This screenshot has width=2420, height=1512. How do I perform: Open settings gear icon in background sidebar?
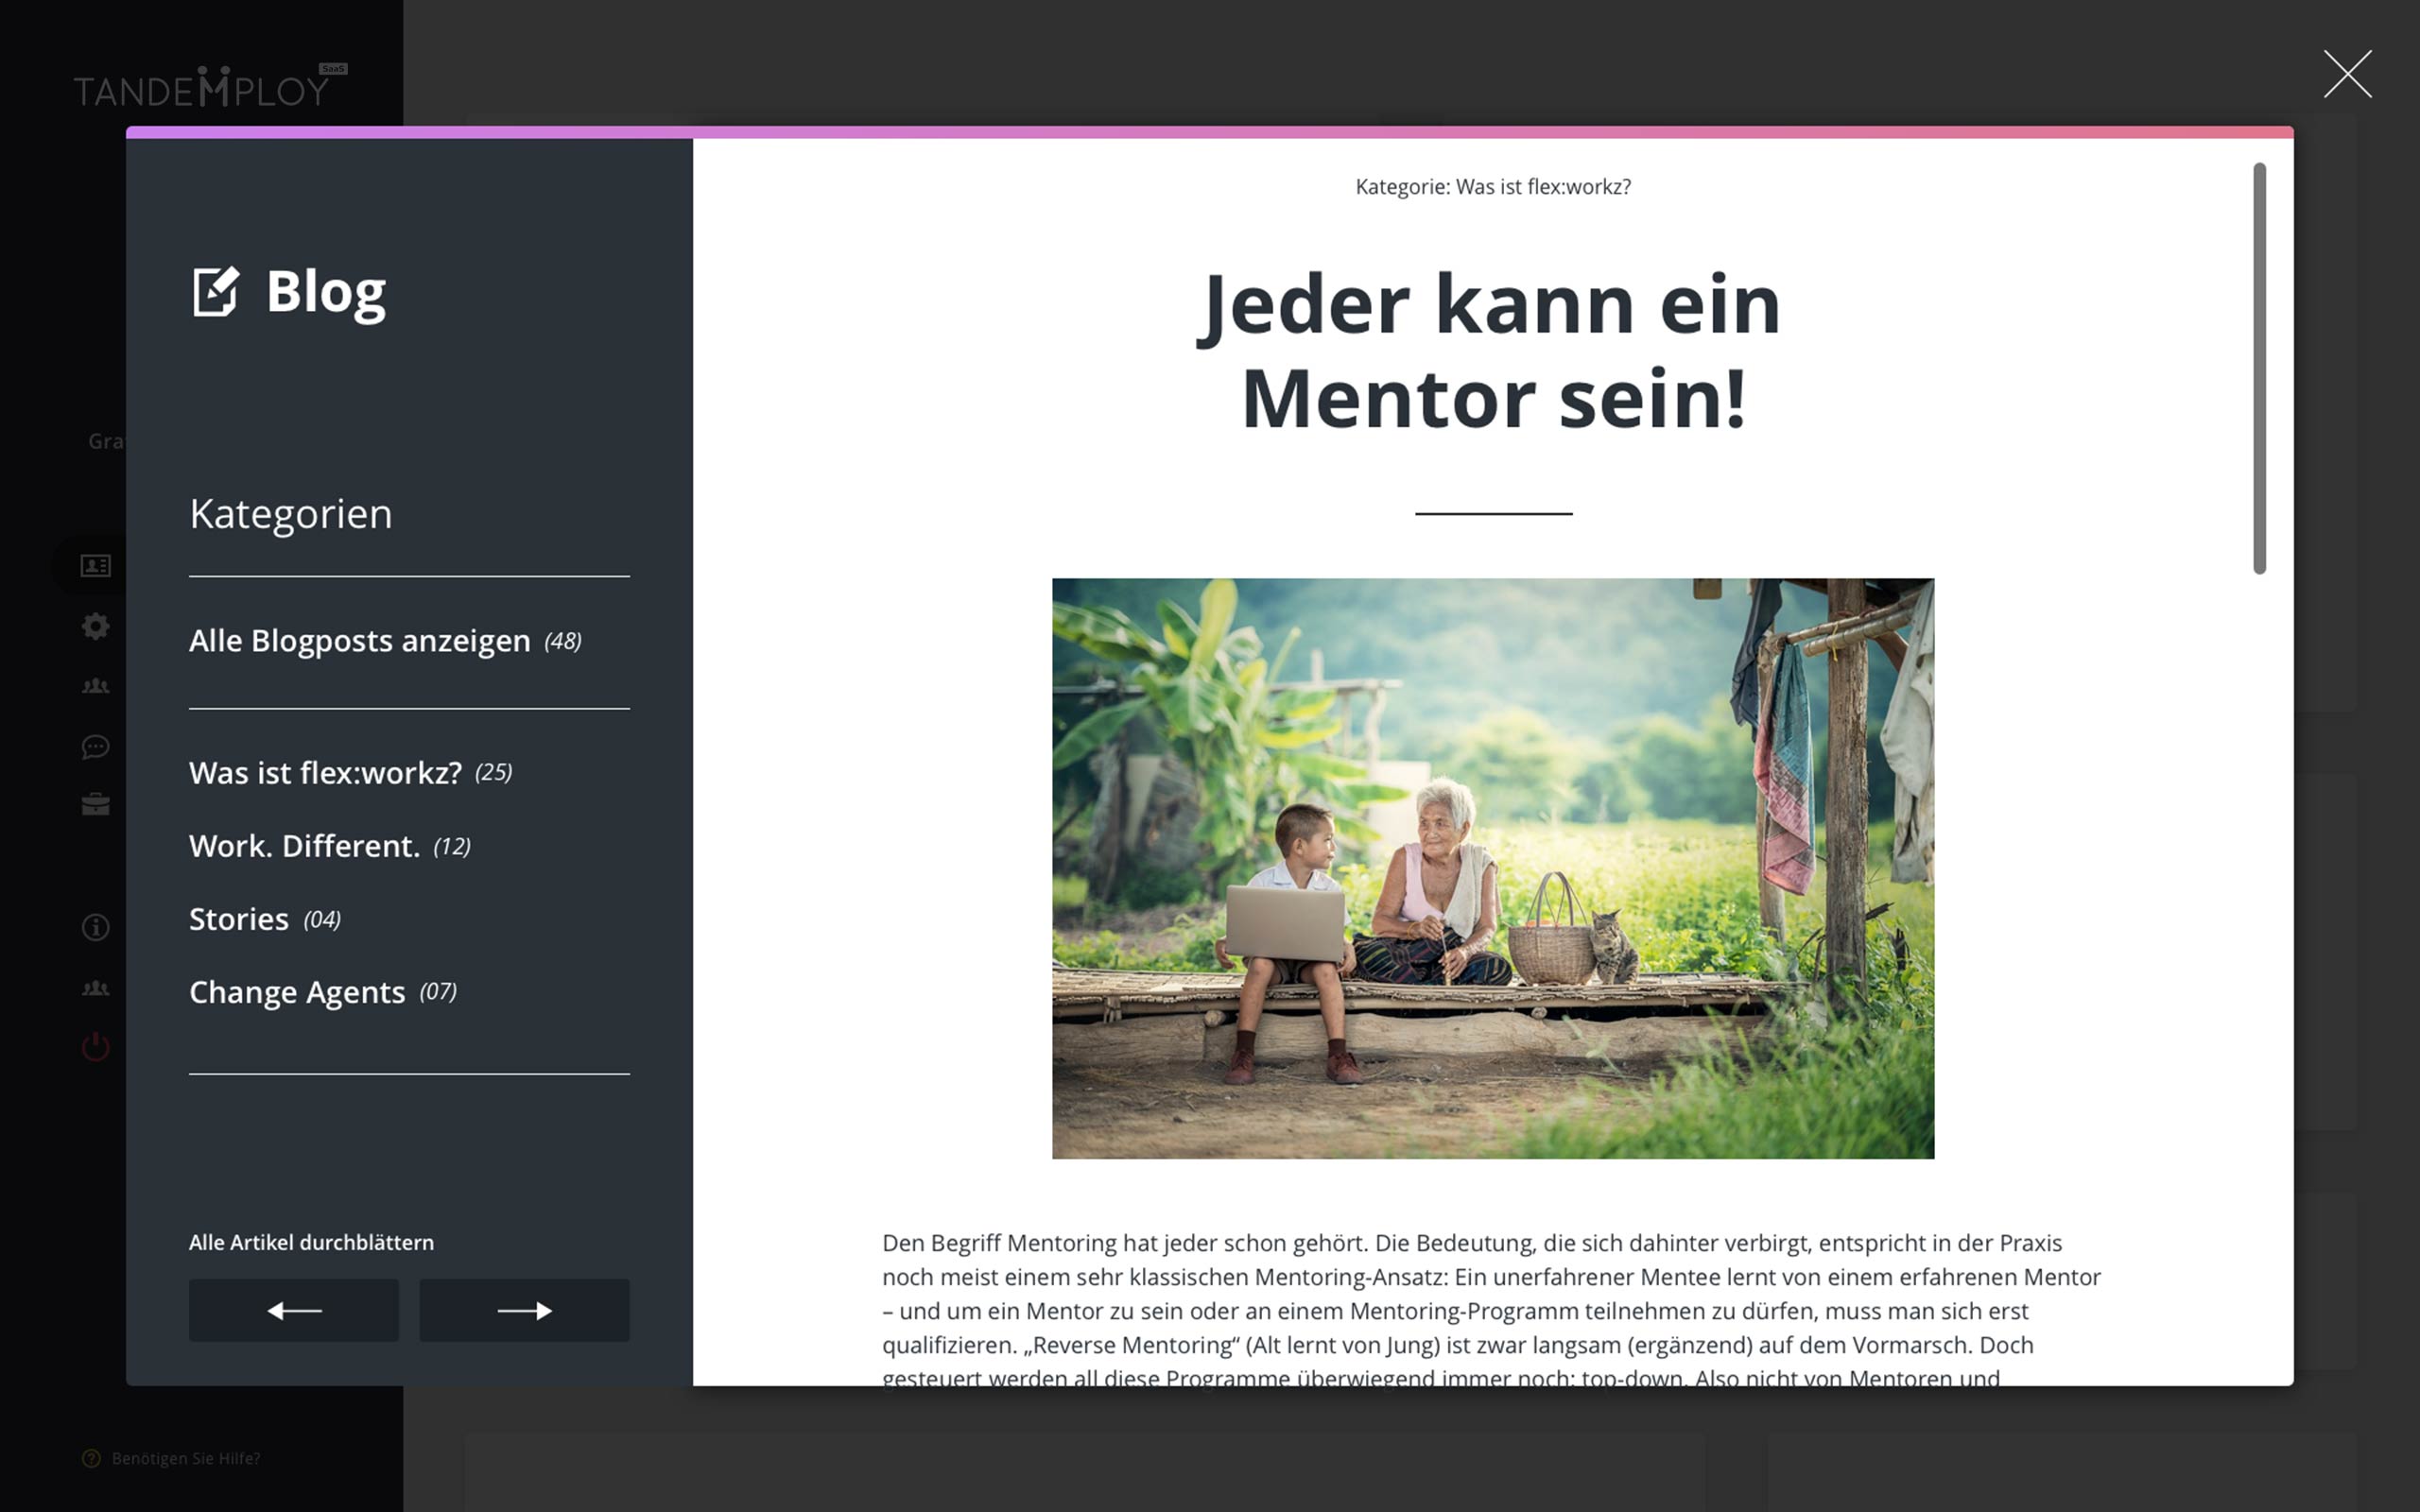pyautogui.click(x=96, y=626)
